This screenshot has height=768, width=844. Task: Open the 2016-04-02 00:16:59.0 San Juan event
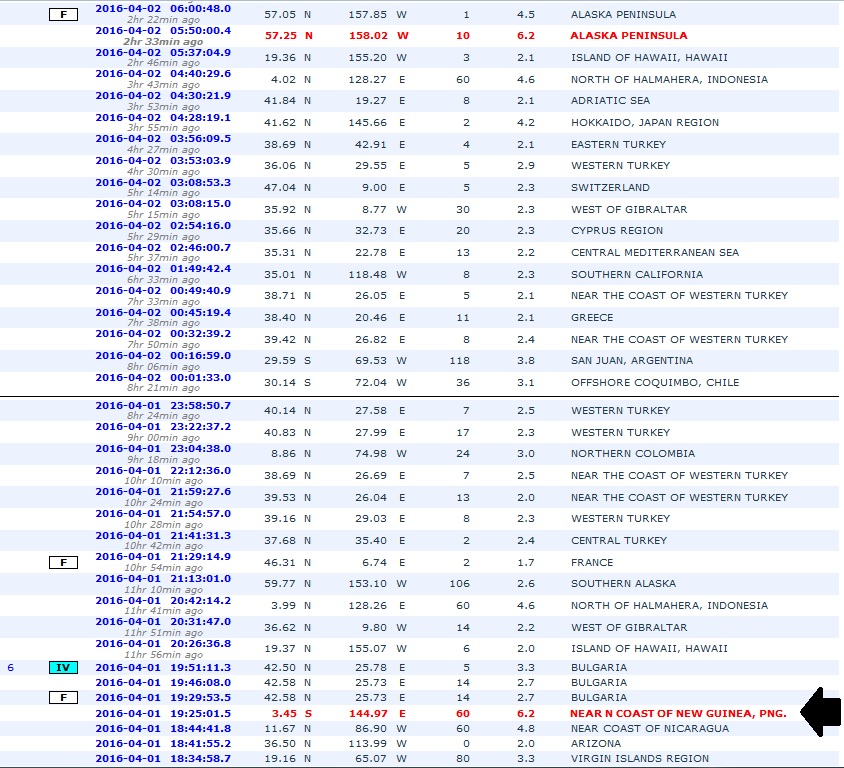[x=163, y=356]
